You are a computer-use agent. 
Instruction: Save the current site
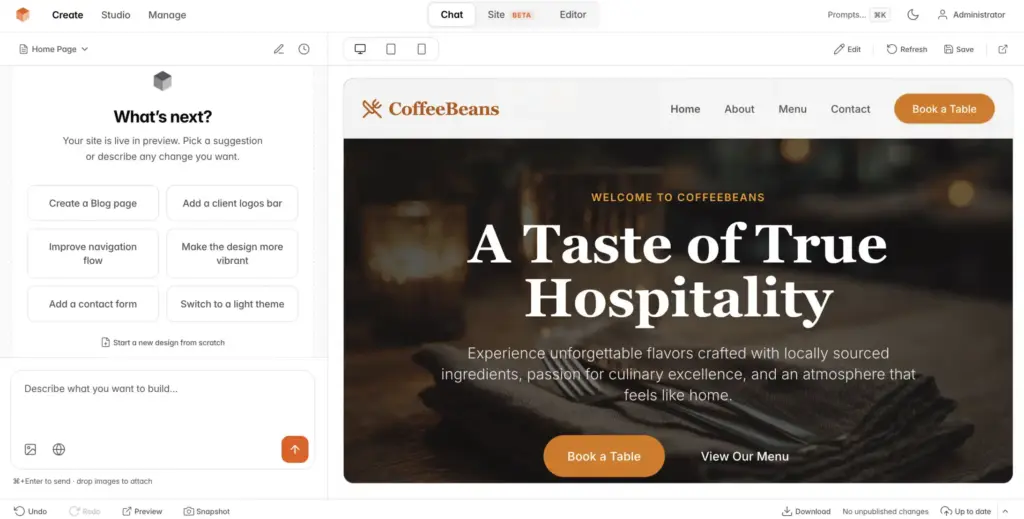(959, 49)
